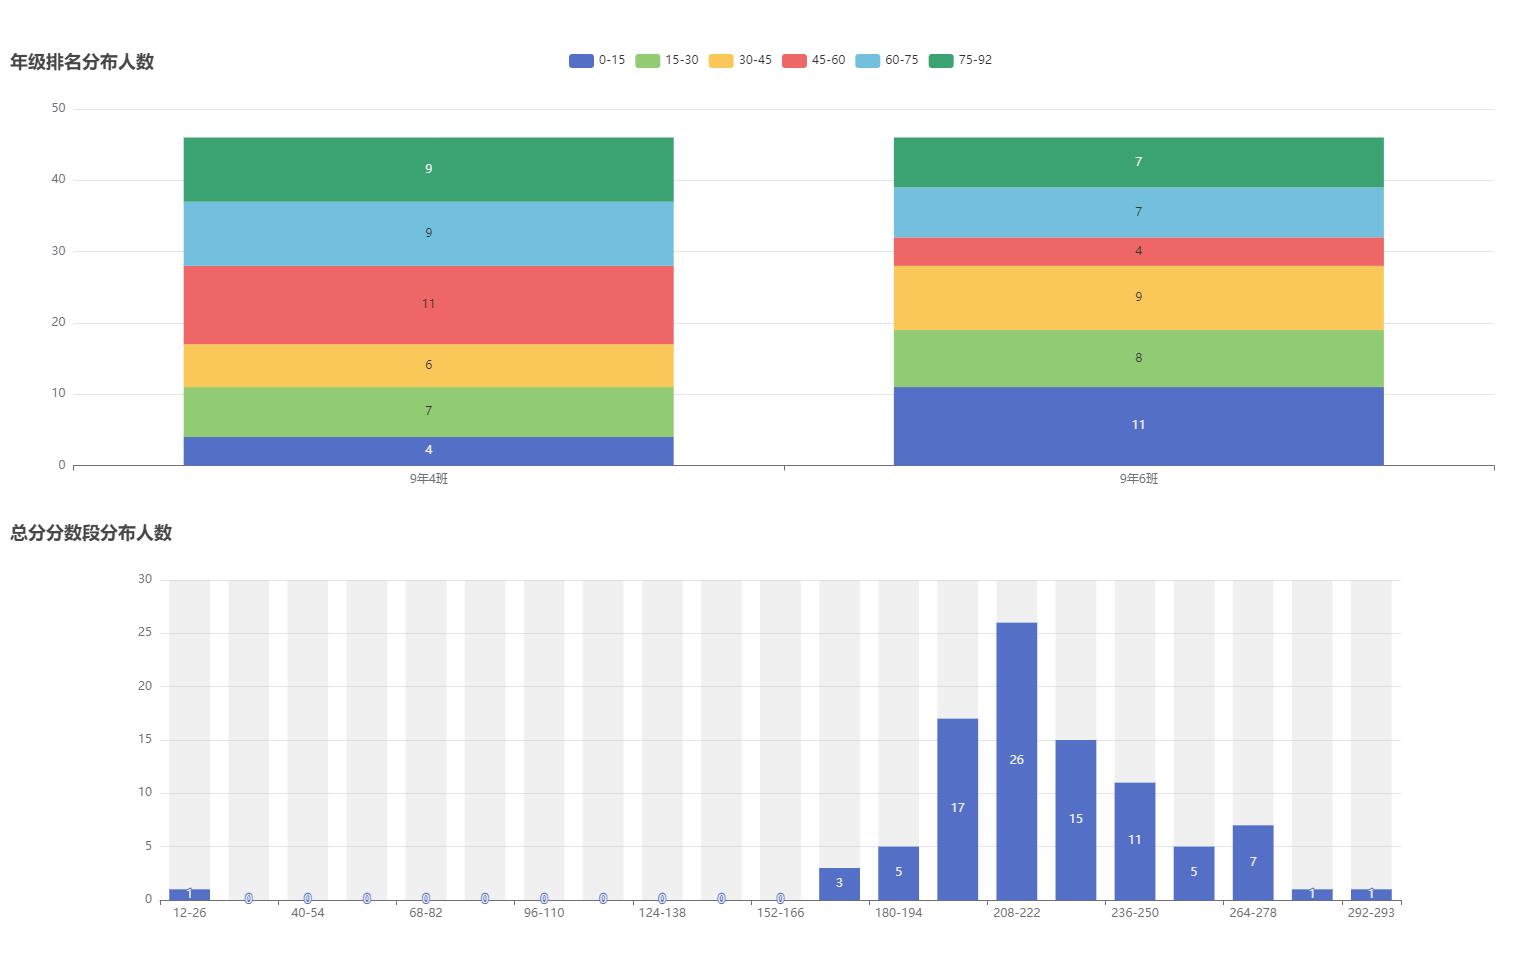Viewport: 1527px width, 961px height.
Task: Click the 208-222 axis label
Action: click(x=1016, y=913)
